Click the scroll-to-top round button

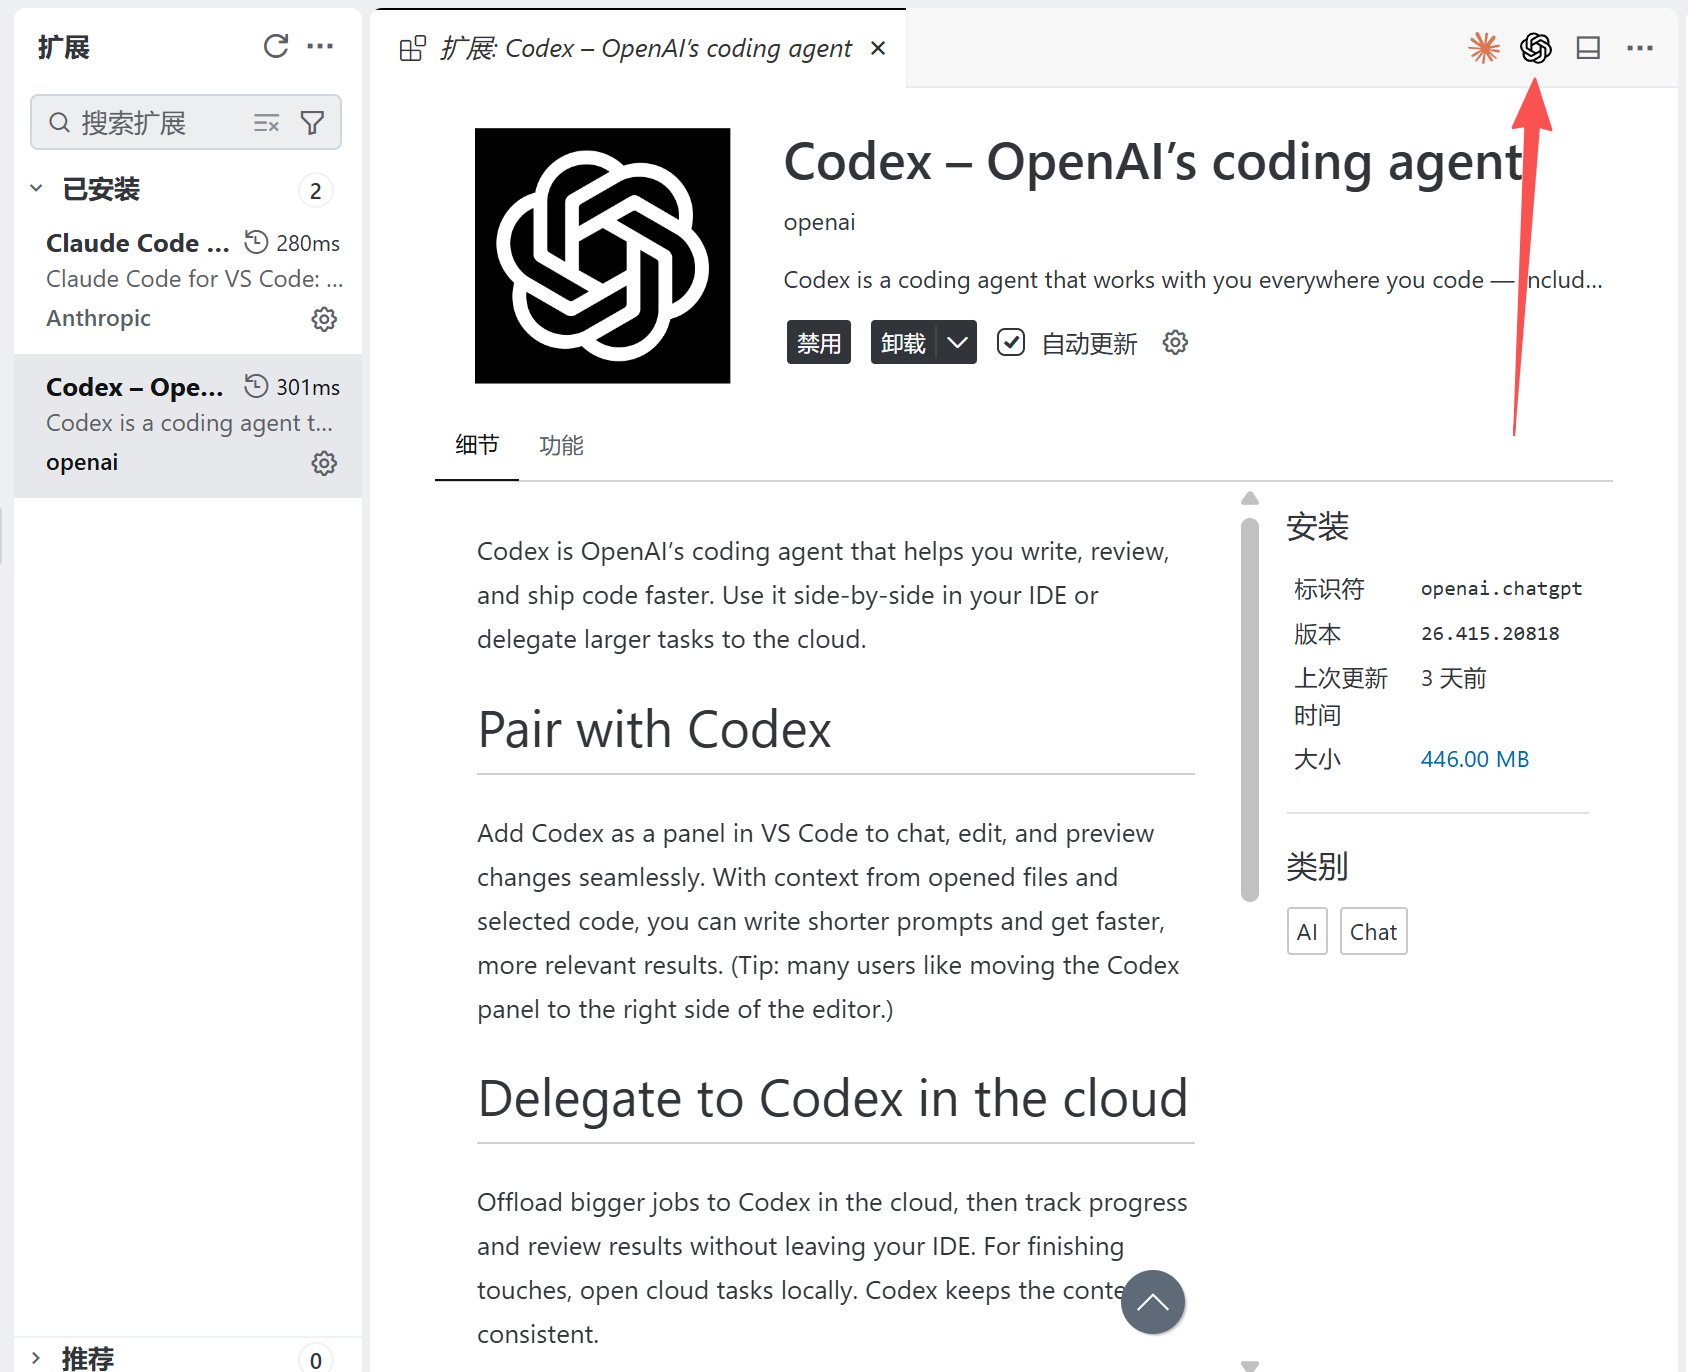click(x=1153, y=1302)
